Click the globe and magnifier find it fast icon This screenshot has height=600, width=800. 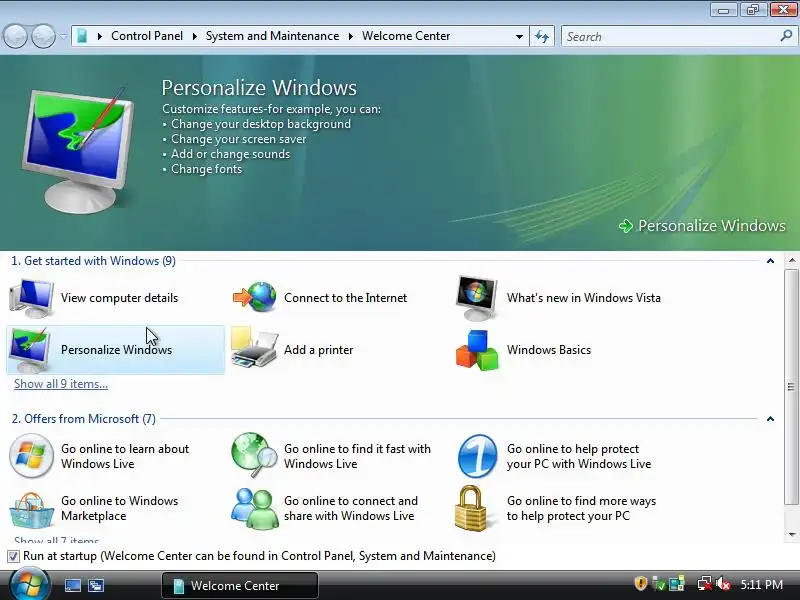pos(255,455)
